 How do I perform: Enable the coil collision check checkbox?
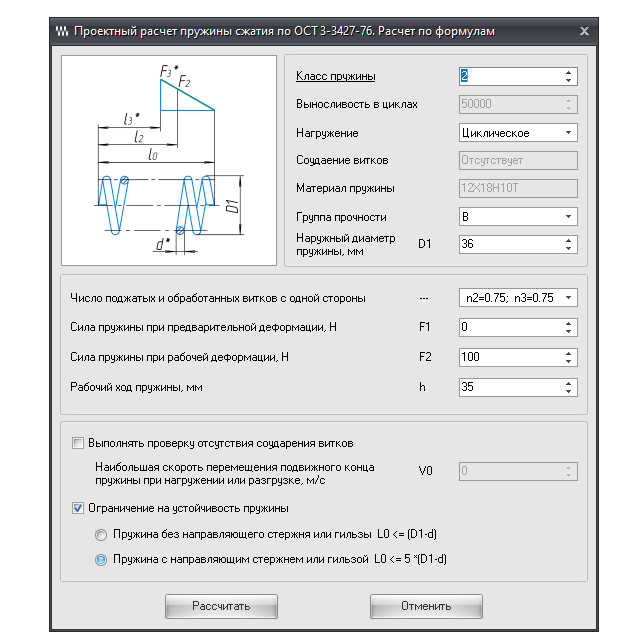(78, 443)
